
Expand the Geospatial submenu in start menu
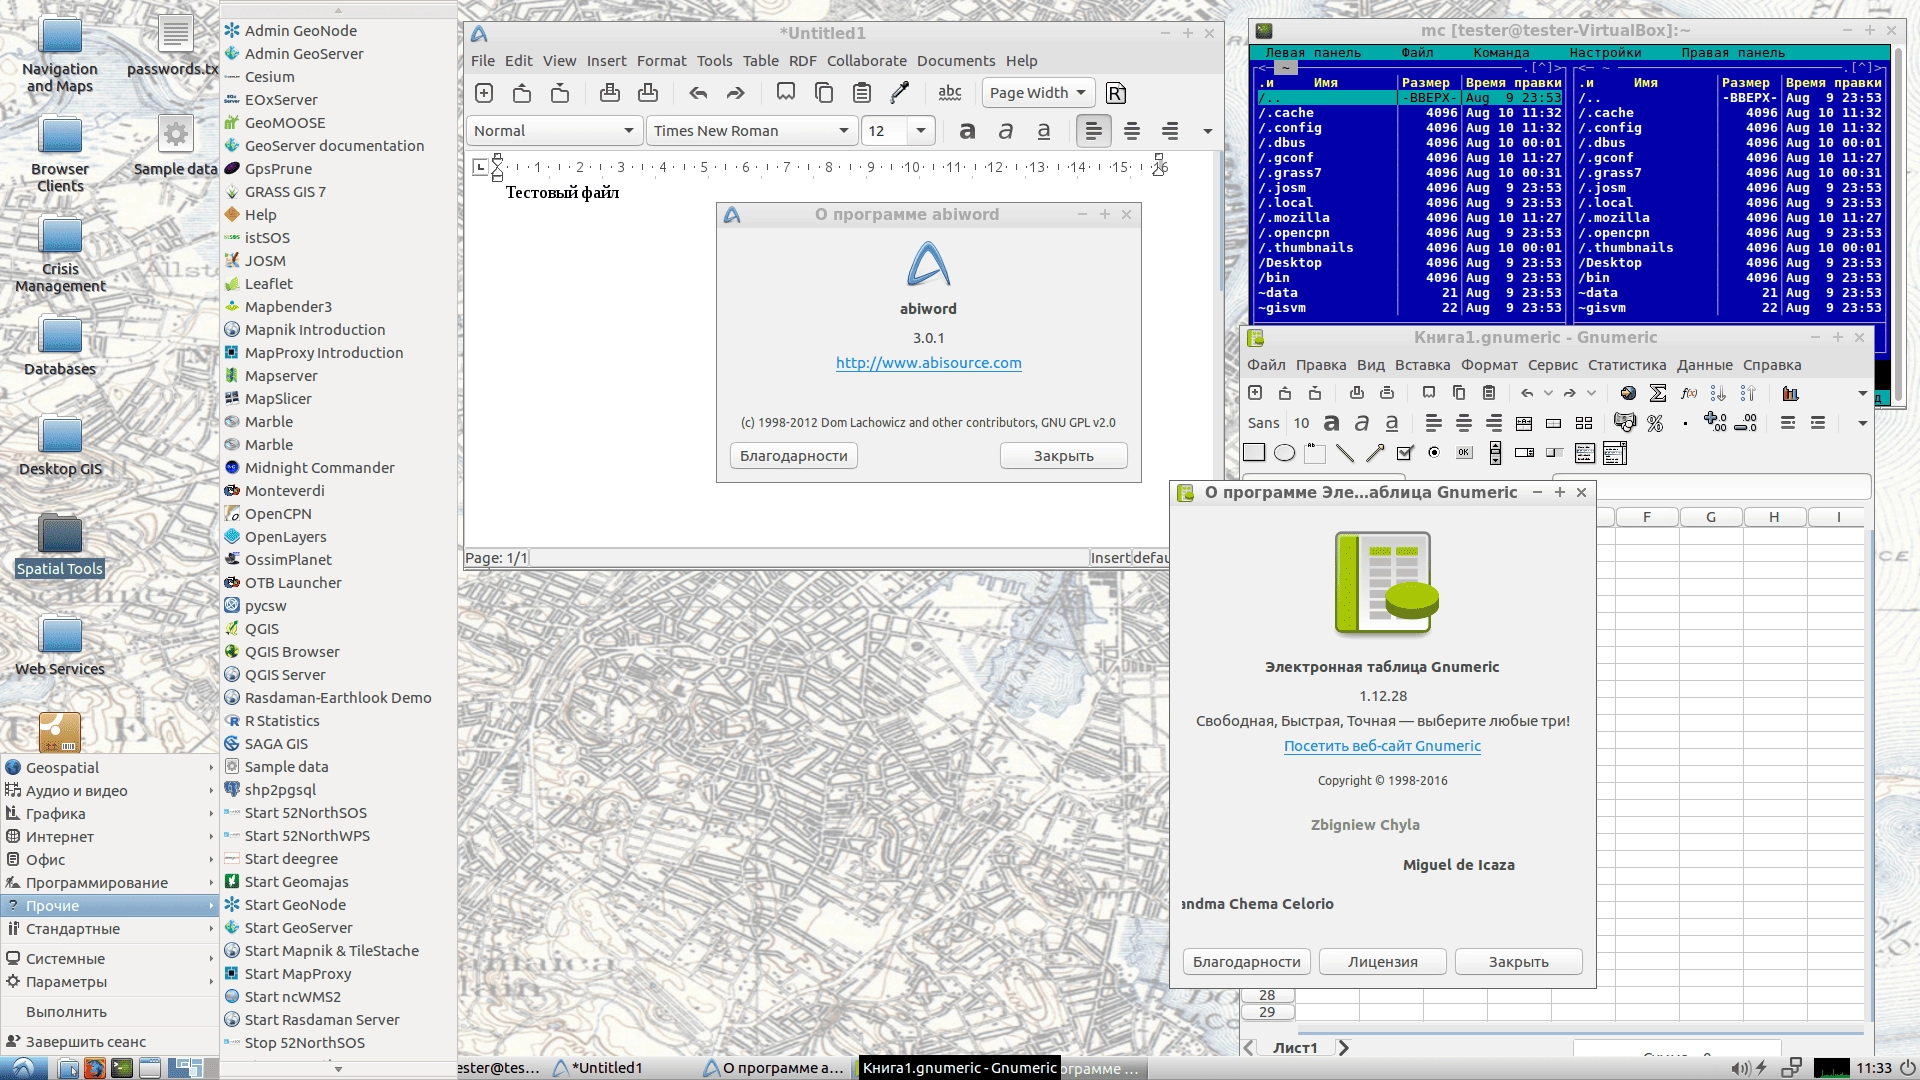[x=110, y=767]
